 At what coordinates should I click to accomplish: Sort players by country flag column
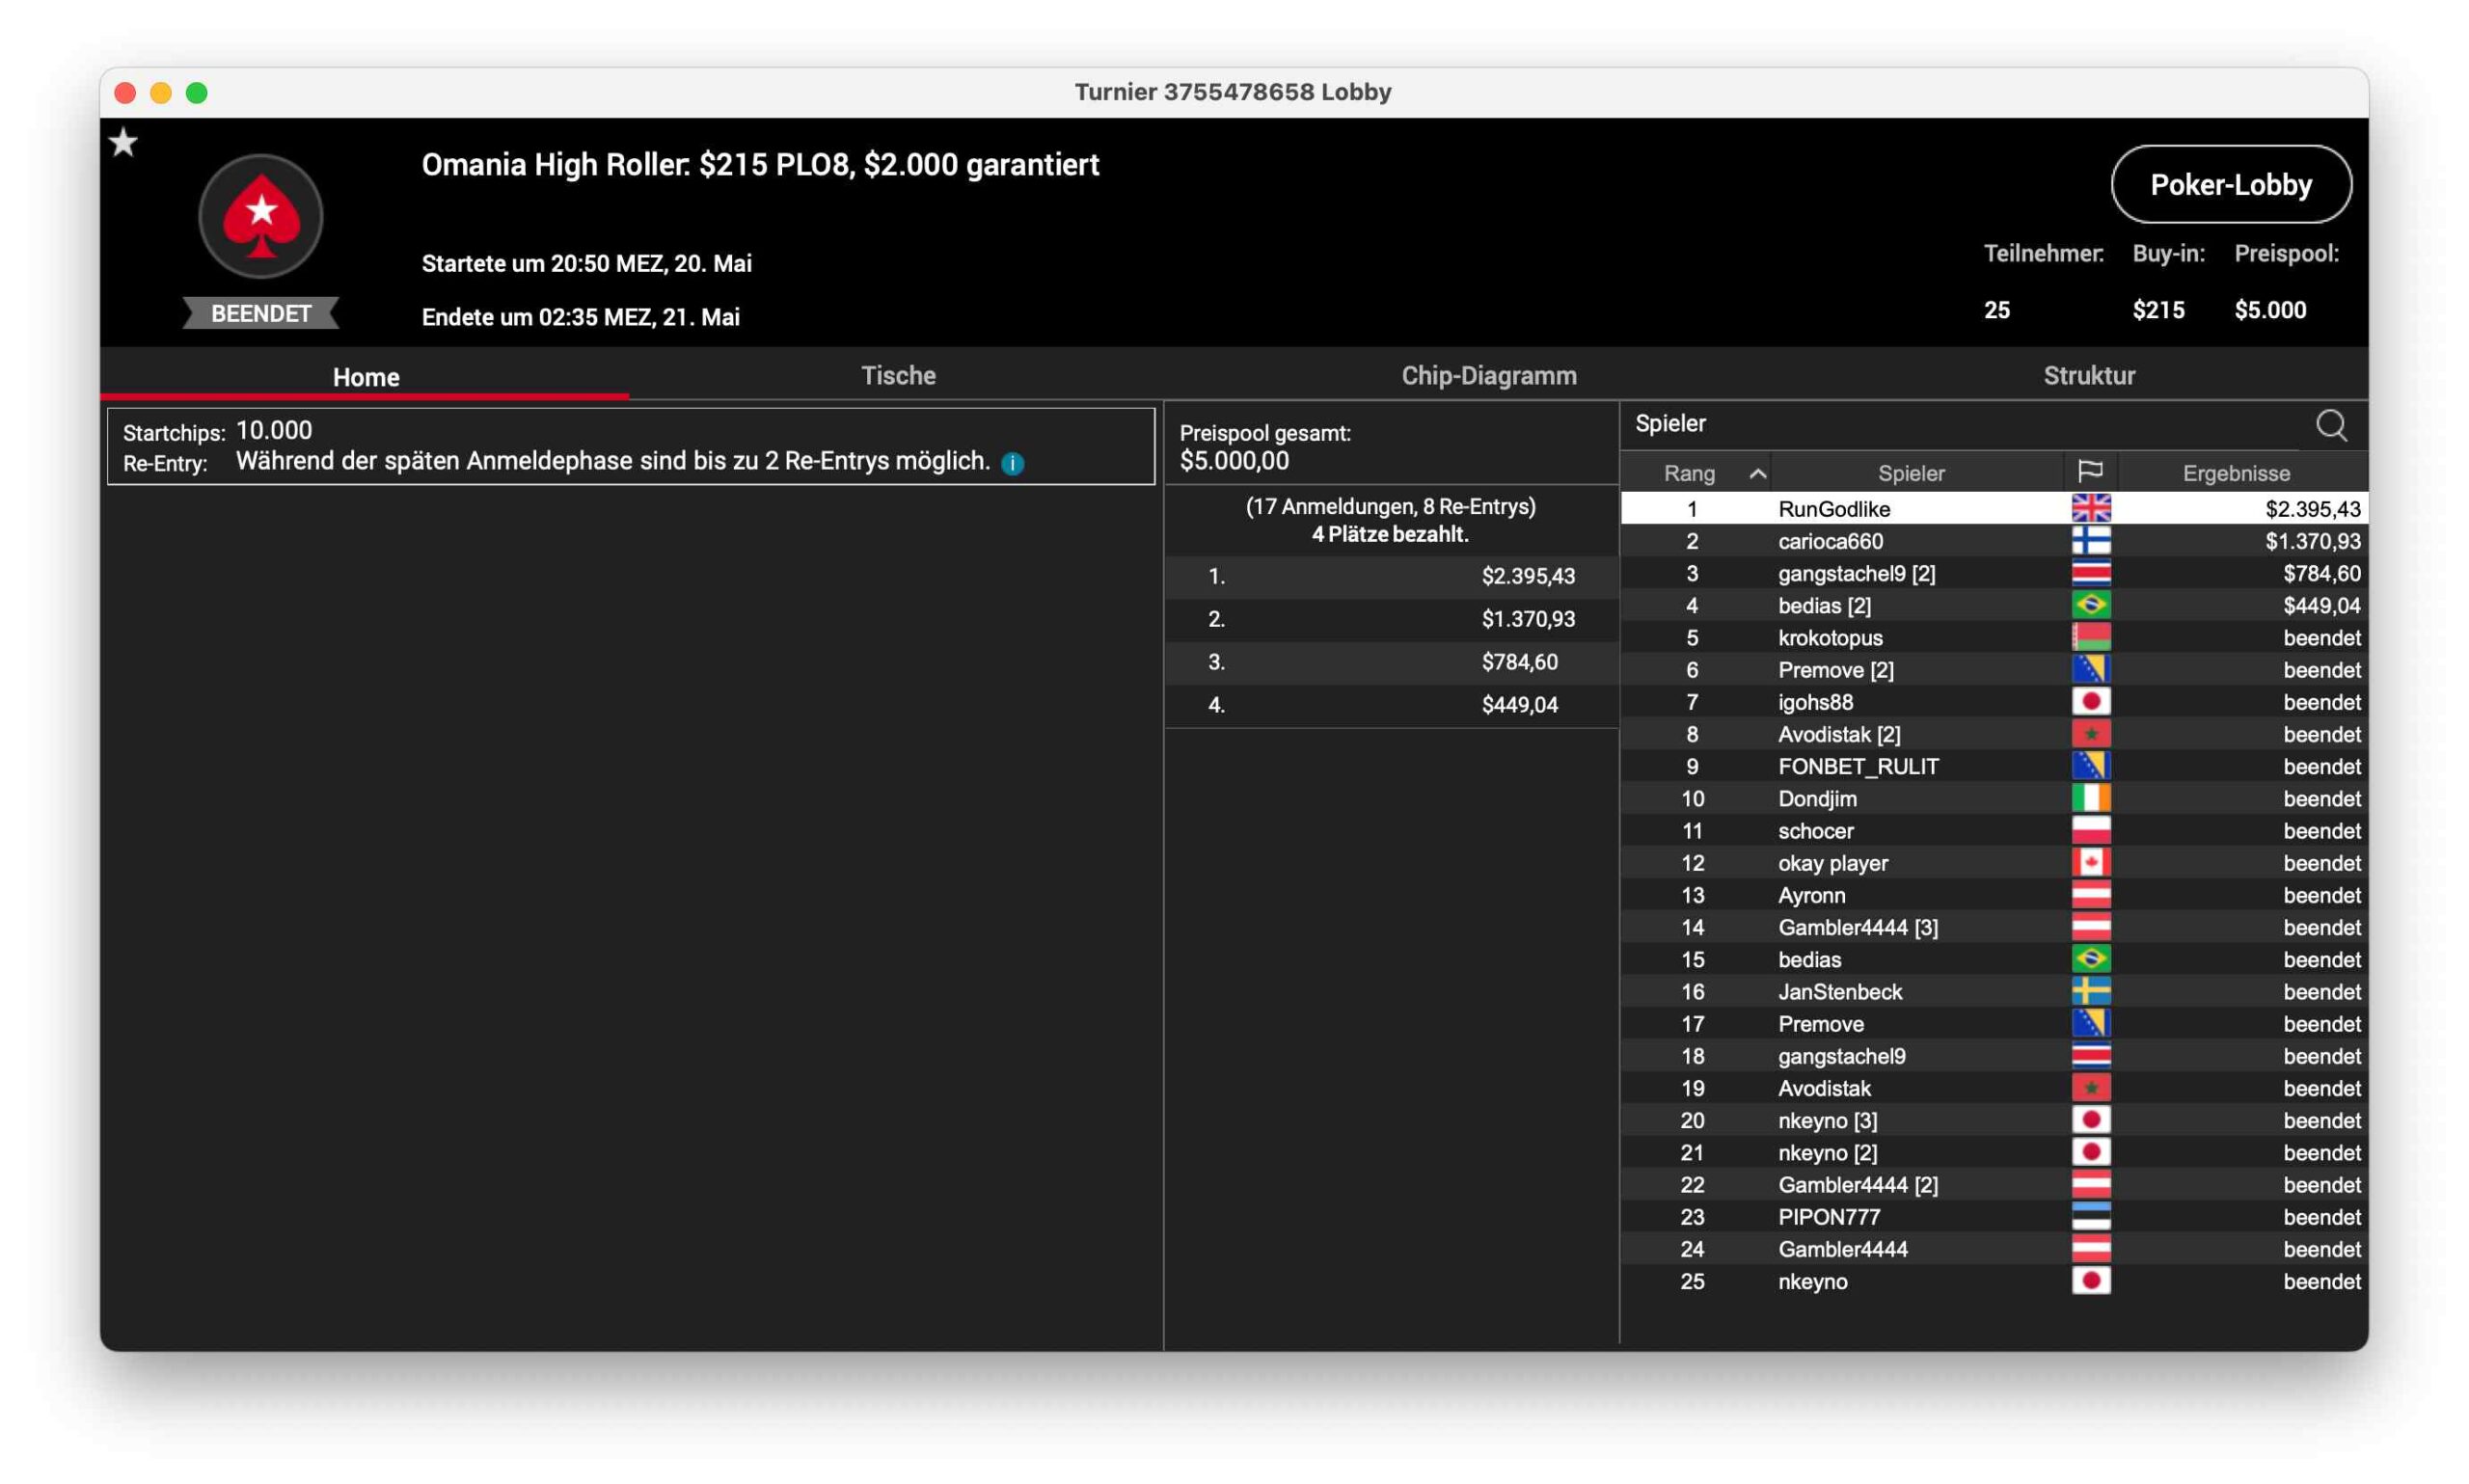(x=2089, y=472)
